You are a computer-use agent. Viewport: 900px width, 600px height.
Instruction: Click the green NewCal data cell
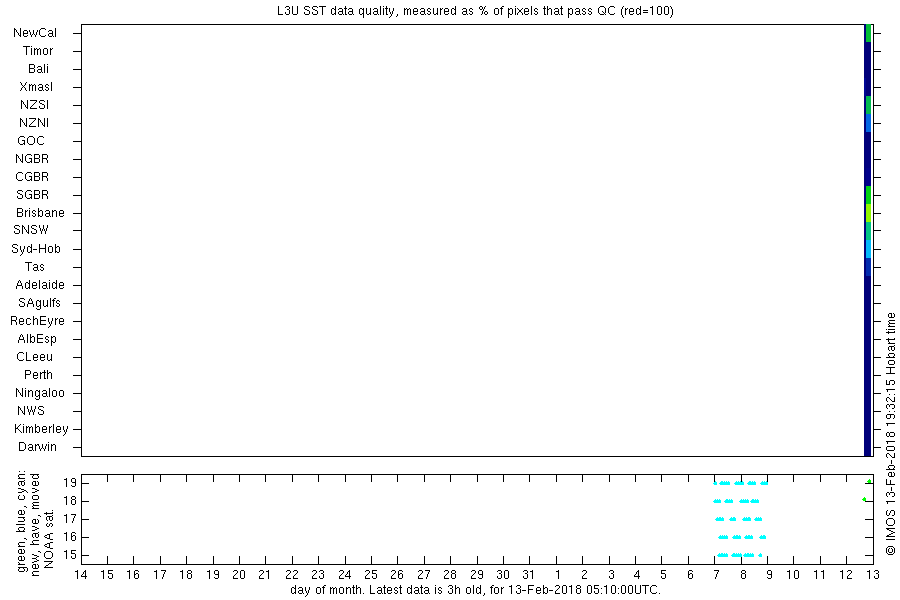click(x=868, y=33)
